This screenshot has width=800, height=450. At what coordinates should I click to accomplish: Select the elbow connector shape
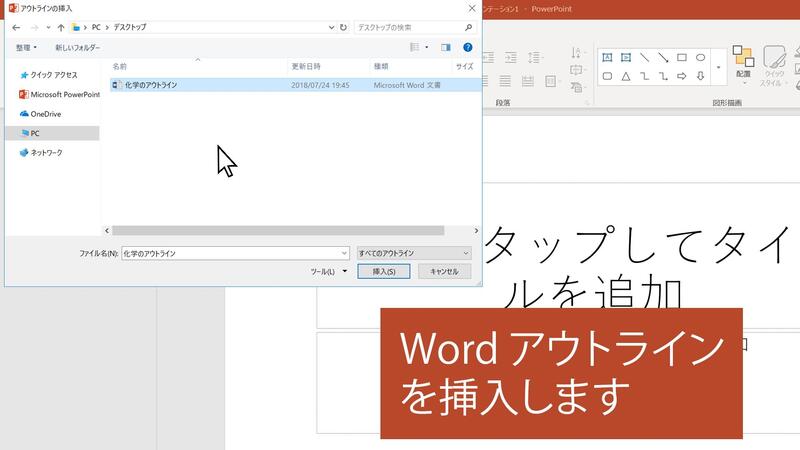tap(644, 76)
